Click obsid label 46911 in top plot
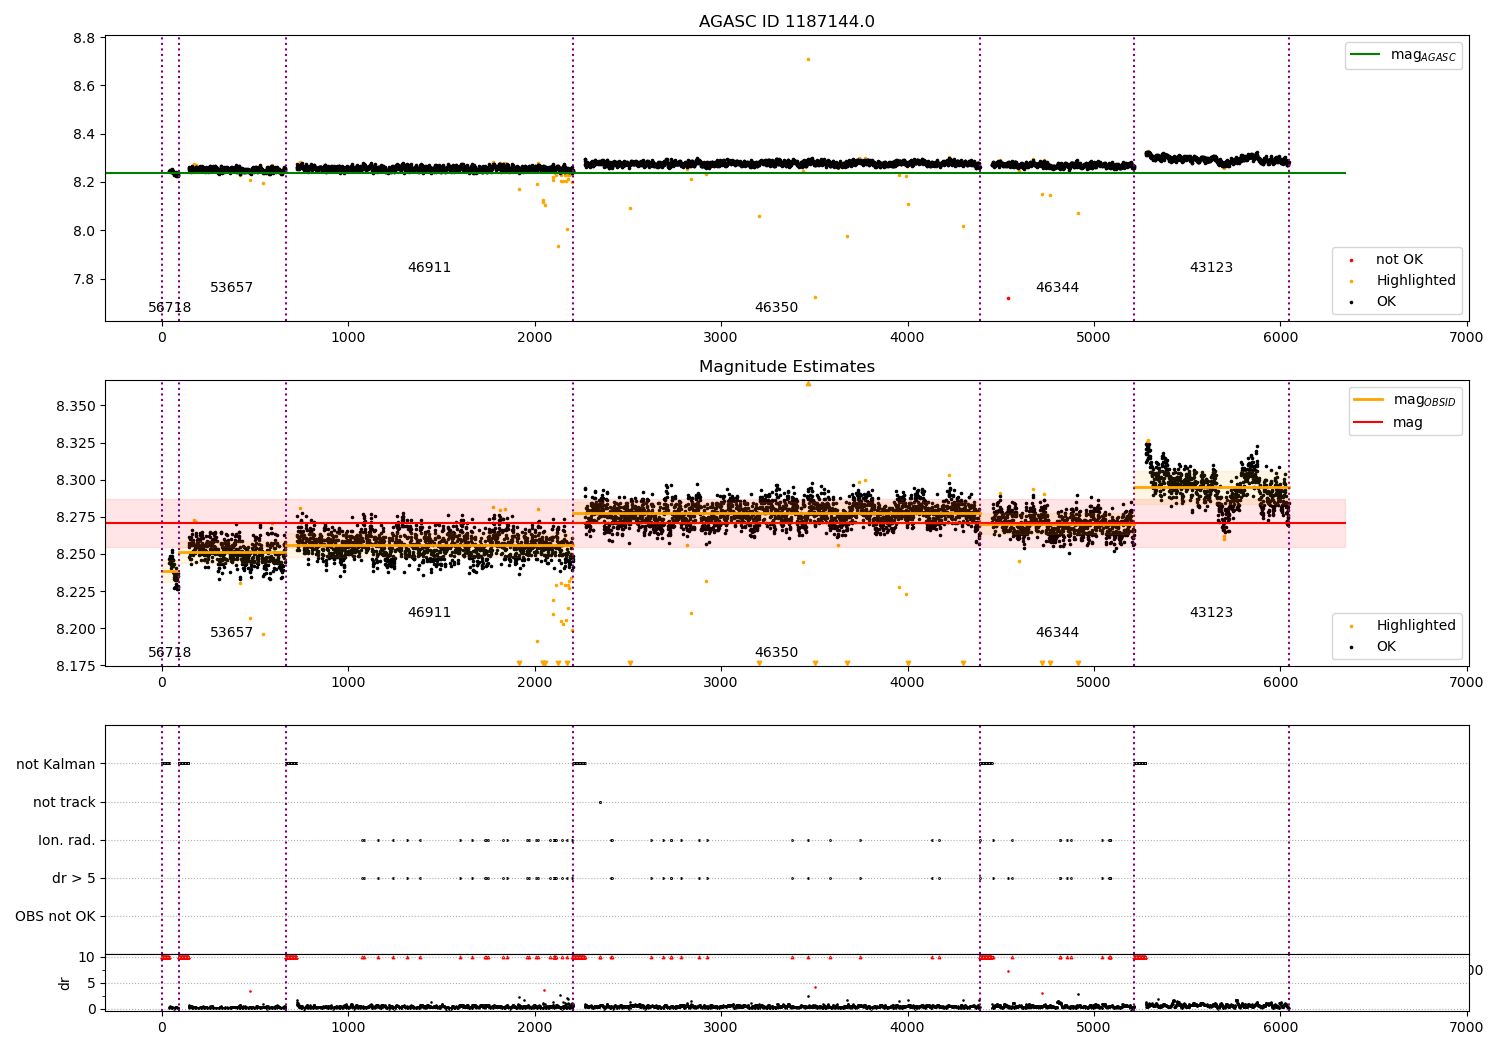 pos(429,268)
